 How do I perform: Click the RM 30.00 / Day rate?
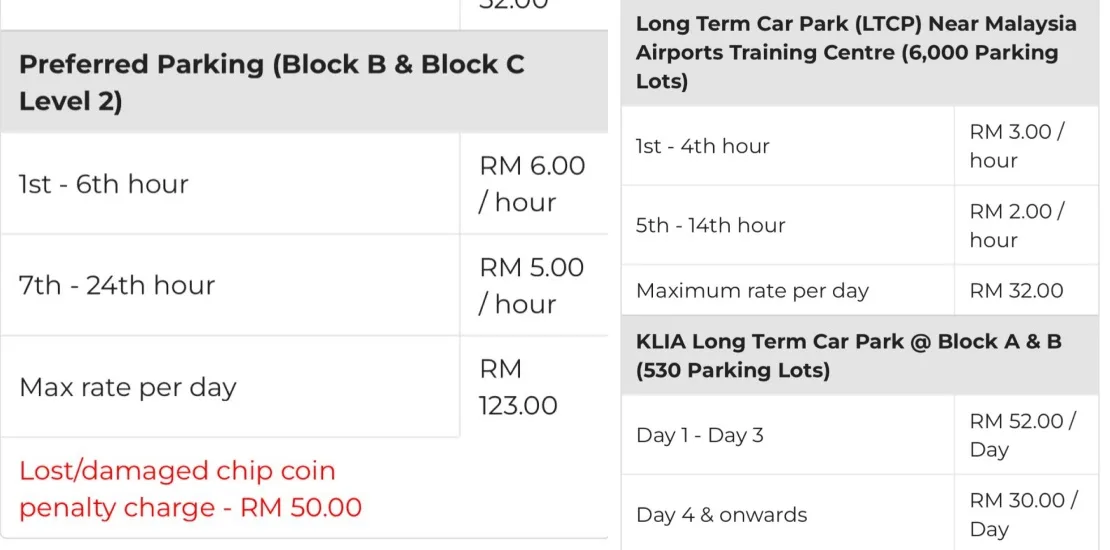1022,515
